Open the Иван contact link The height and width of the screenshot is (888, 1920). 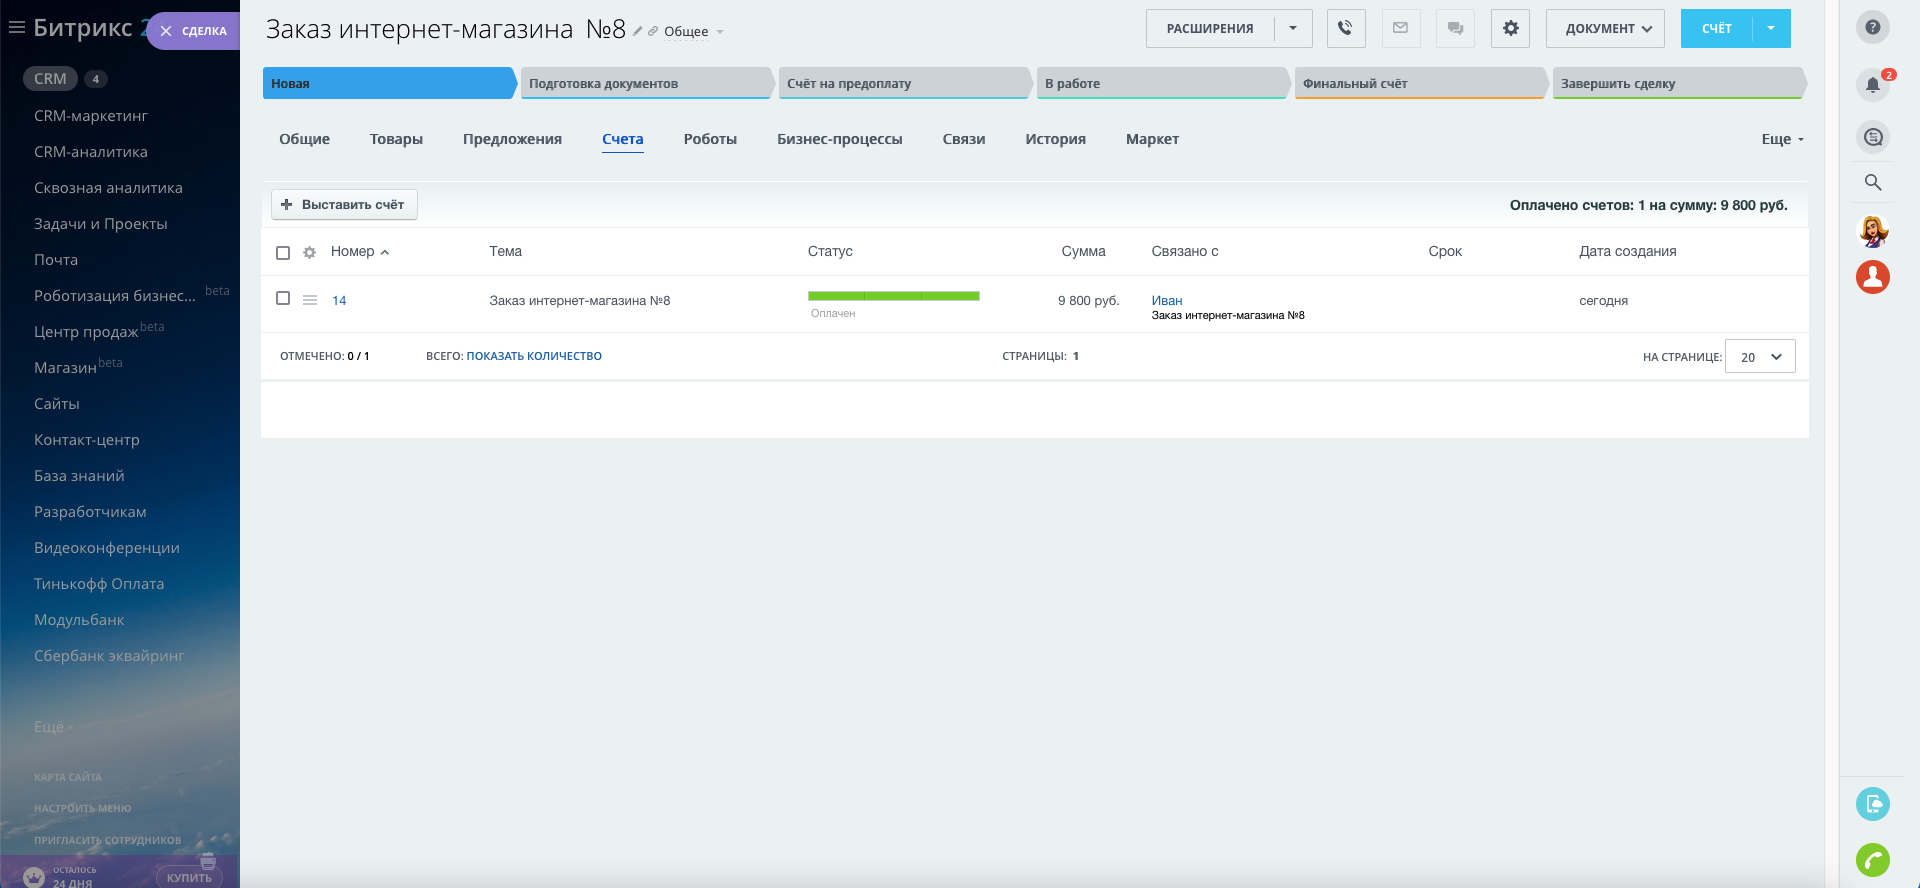tap(1166, 300)
